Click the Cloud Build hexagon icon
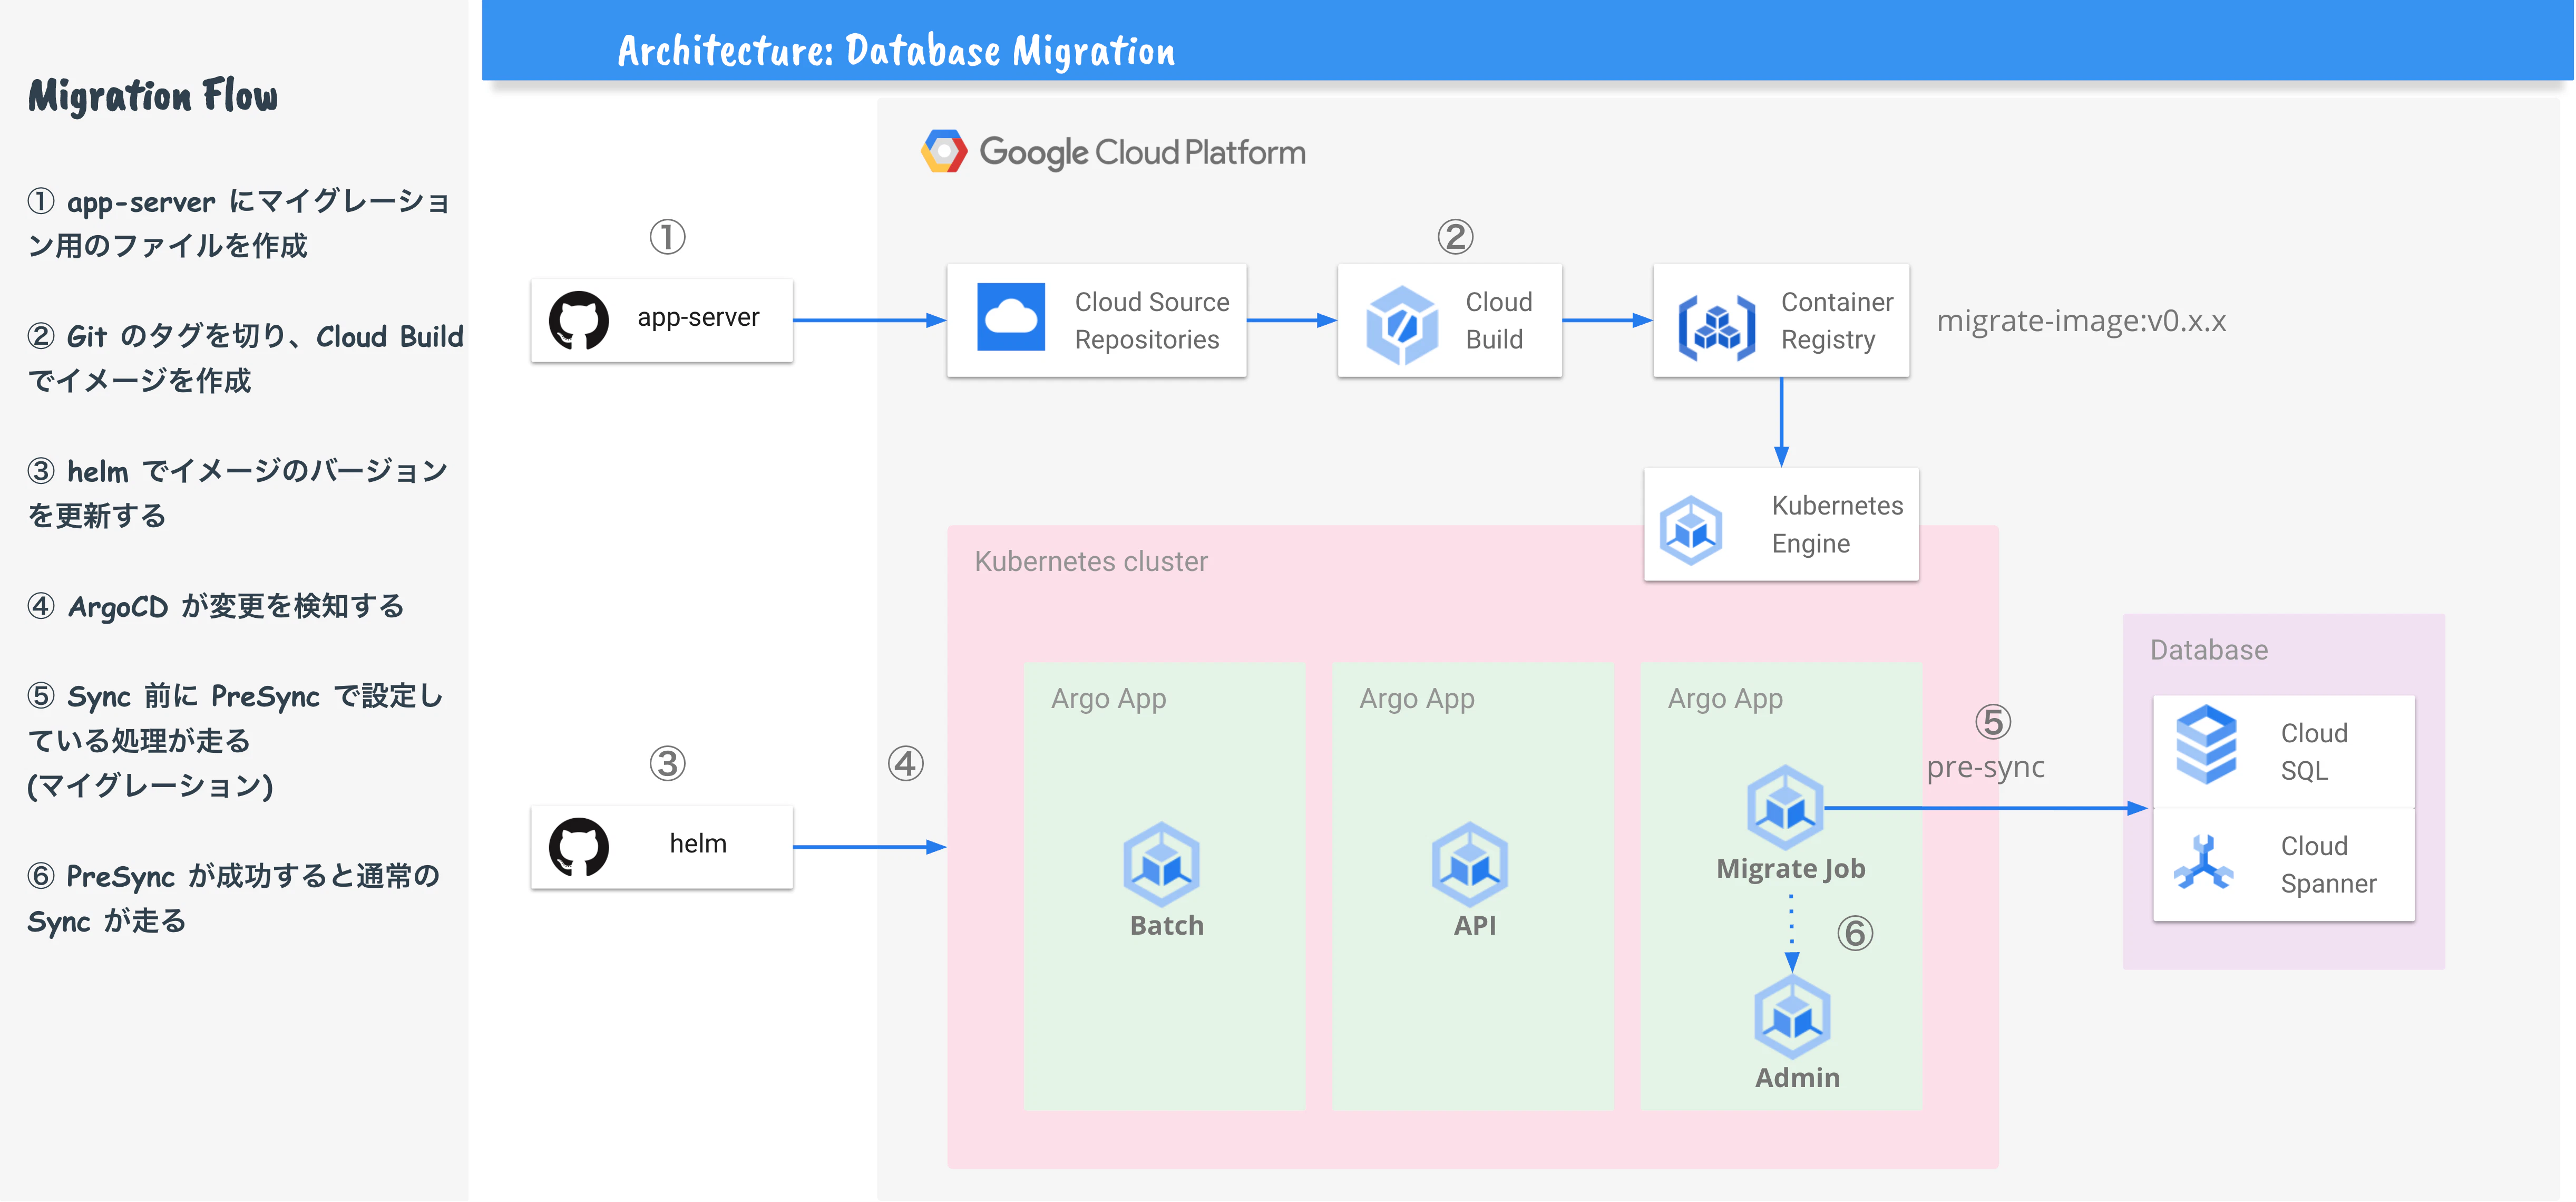Viewport: 2576px width, 1202px height. (1402, 324)
